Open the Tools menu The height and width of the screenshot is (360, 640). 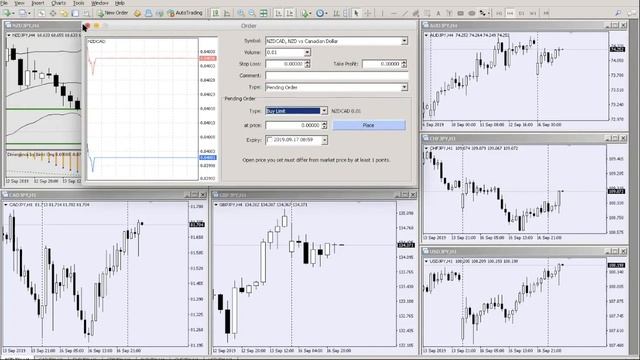(x=78, y=3)
